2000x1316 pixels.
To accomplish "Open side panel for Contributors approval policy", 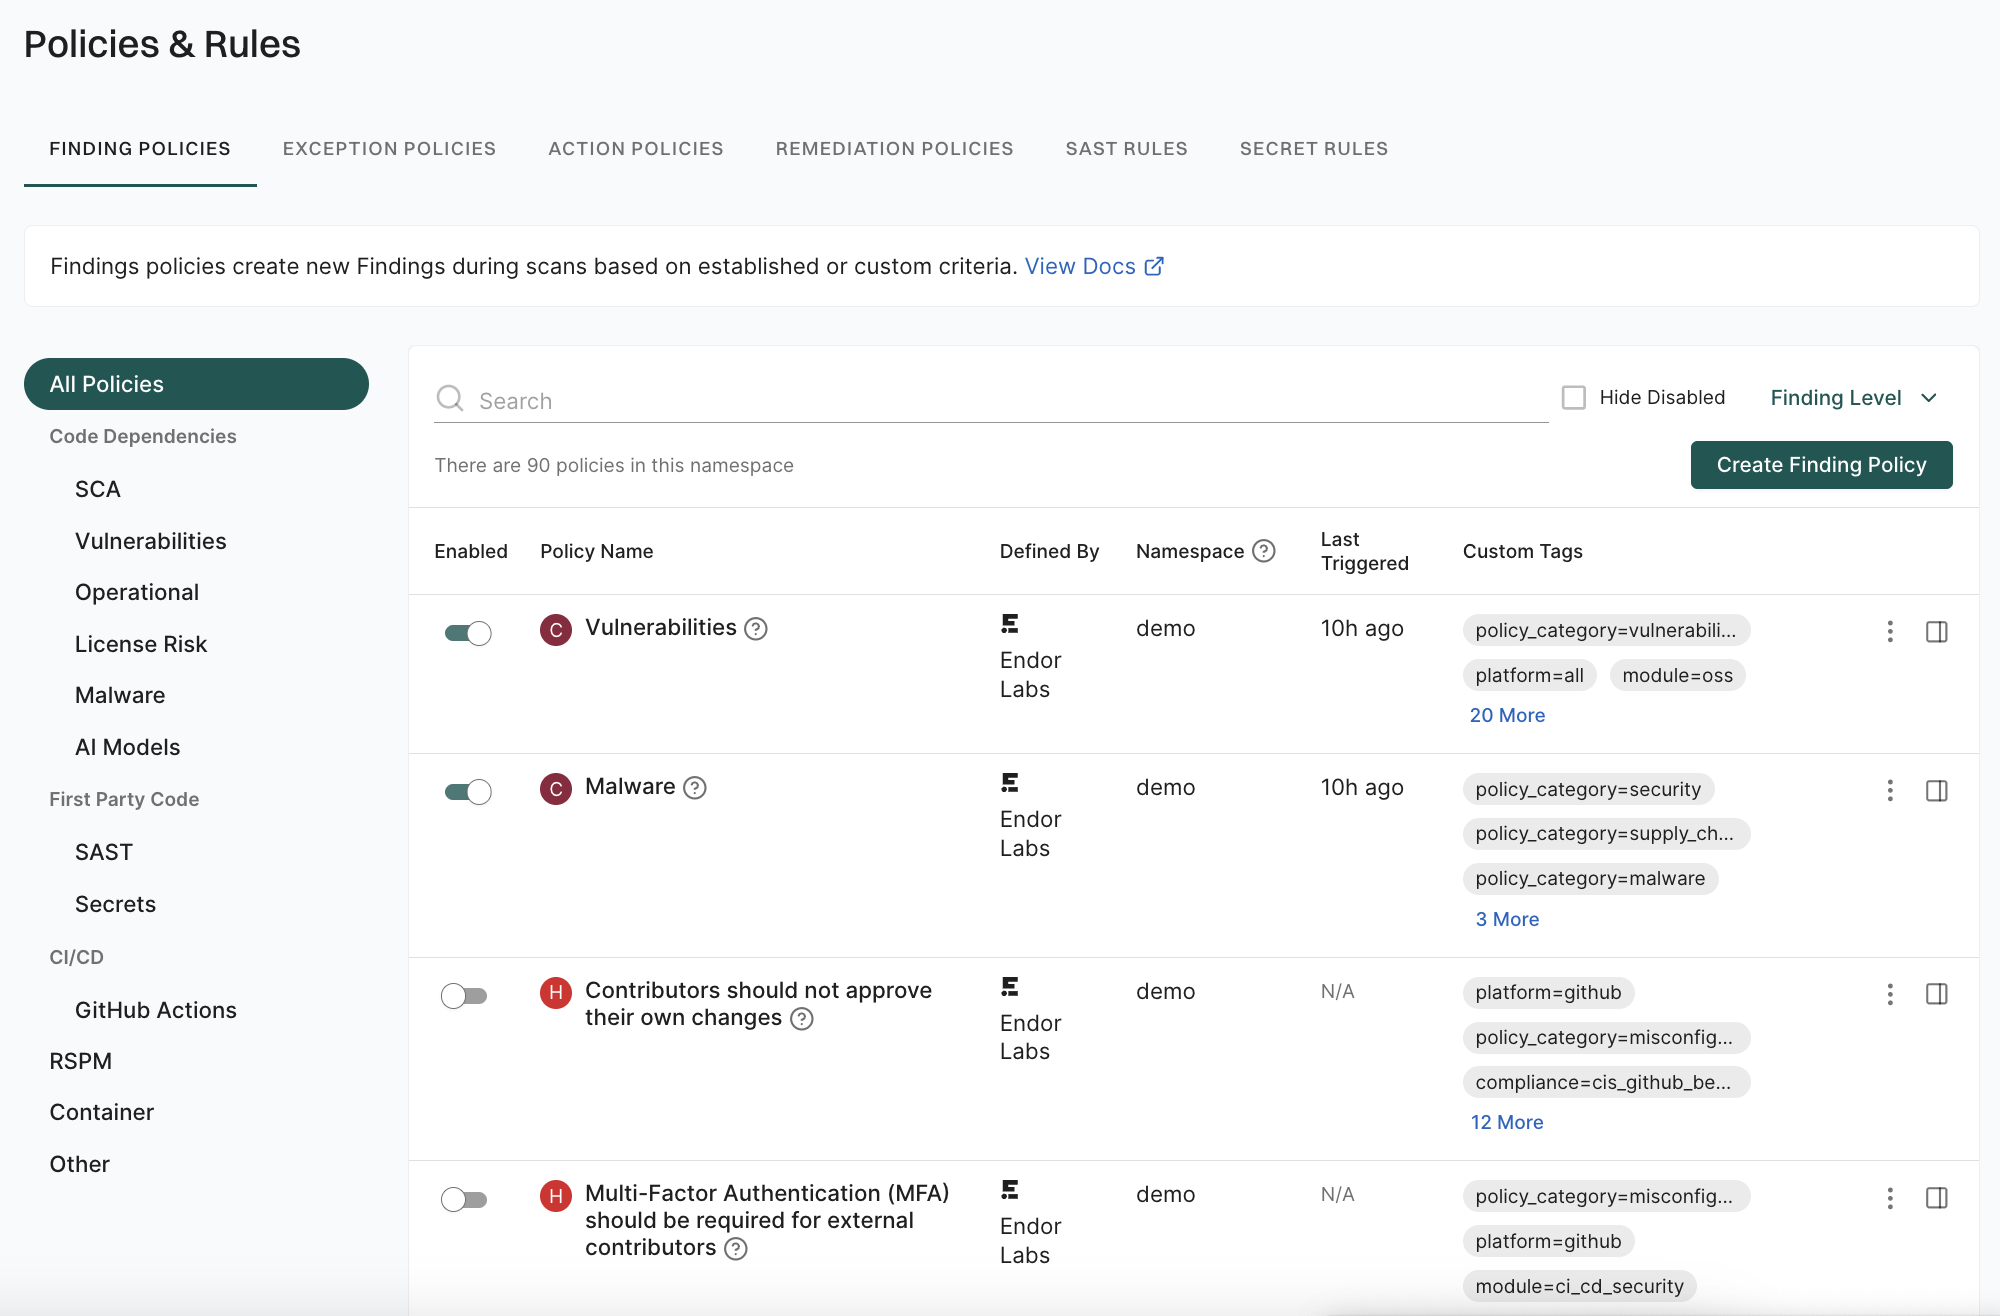I will (x=1936, y=994).
